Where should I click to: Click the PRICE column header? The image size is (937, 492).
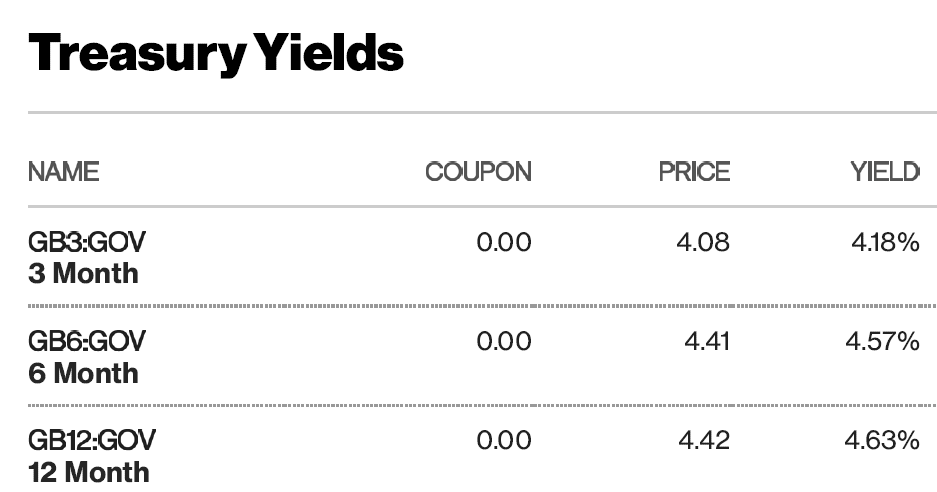coord(694,172)
